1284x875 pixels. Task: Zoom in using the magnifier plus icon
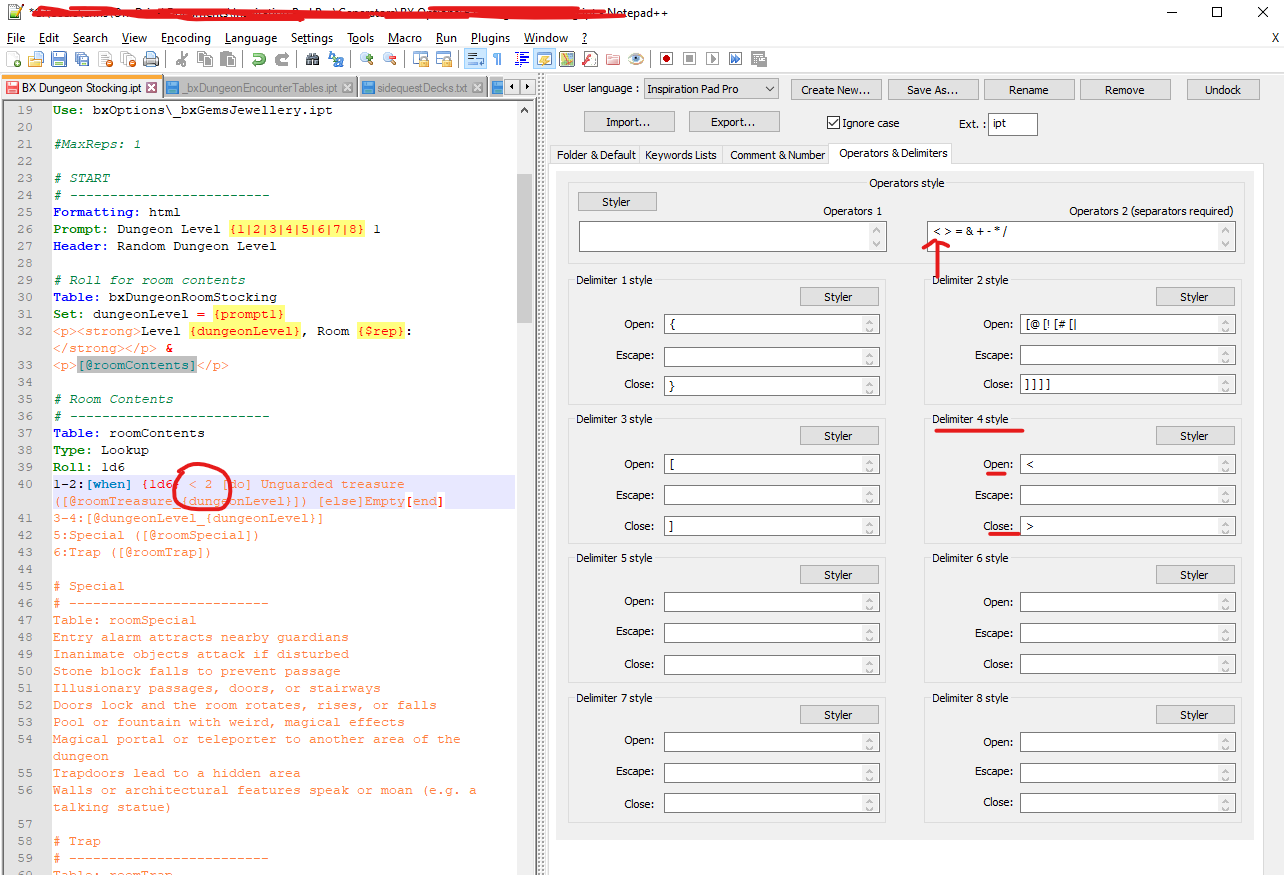tap(366, 59)
